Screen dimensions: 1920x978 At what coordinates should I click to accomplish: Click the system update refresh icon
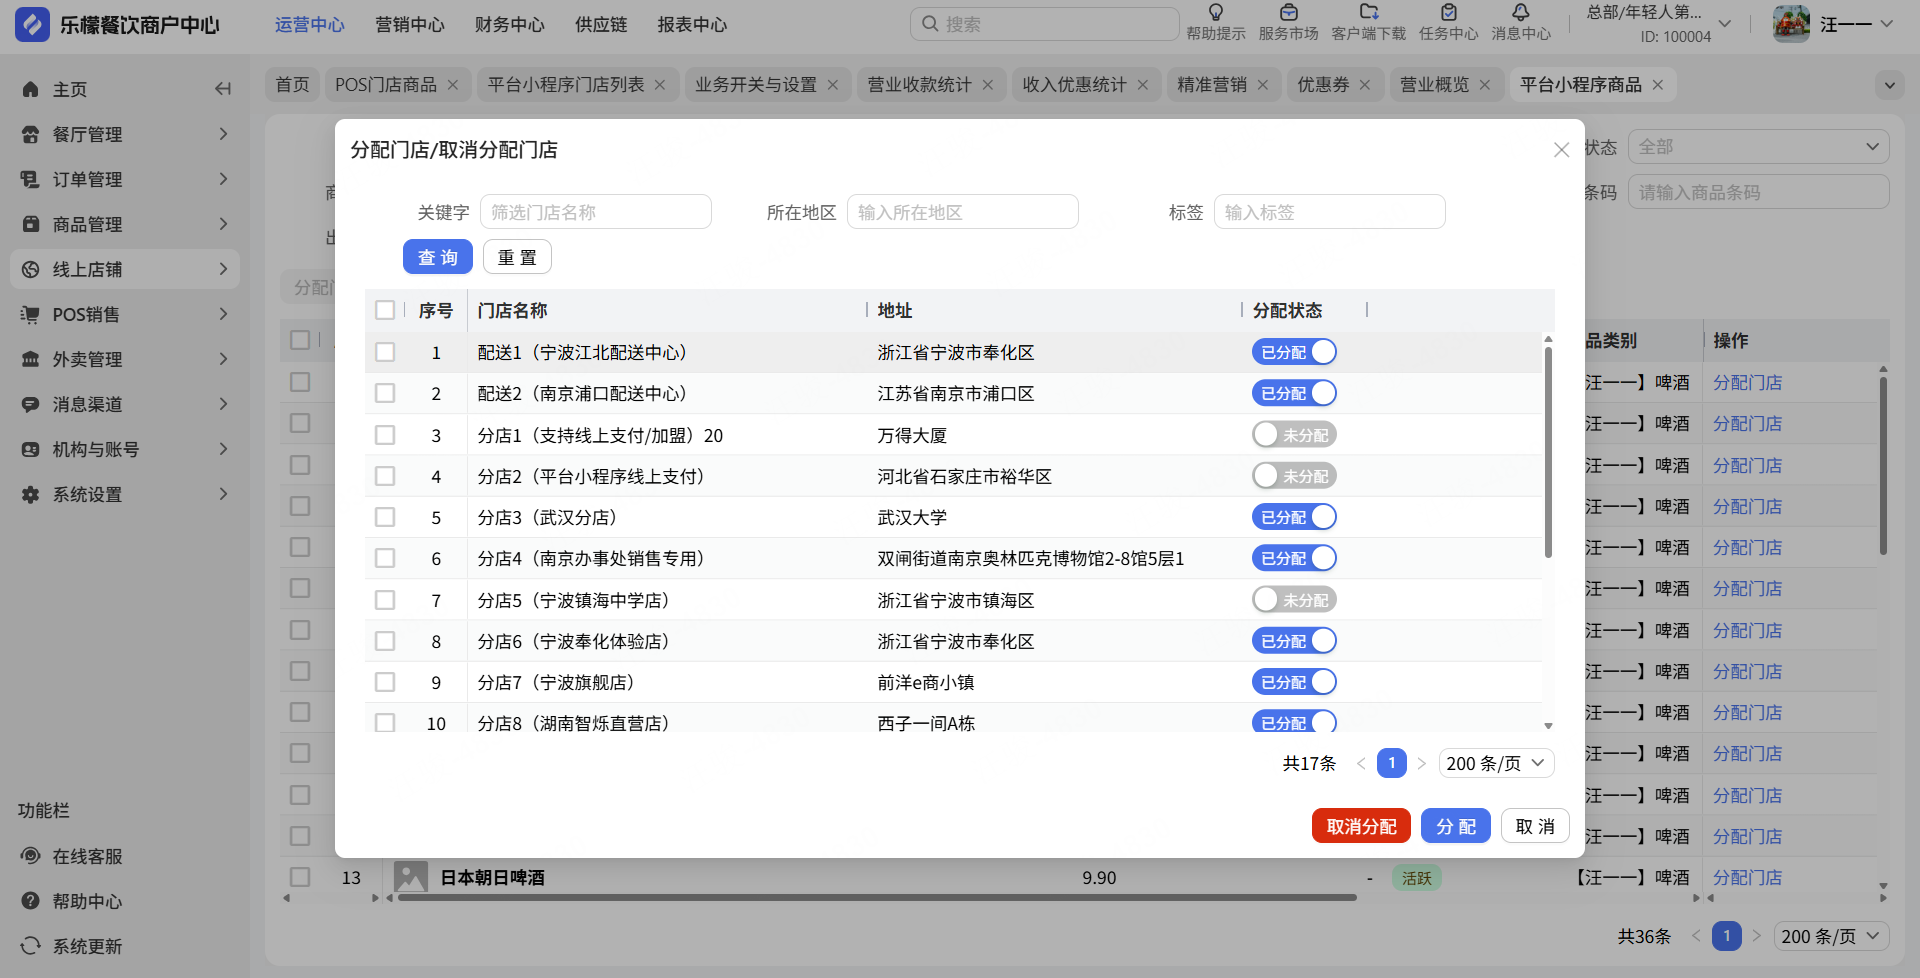[31, 946]
